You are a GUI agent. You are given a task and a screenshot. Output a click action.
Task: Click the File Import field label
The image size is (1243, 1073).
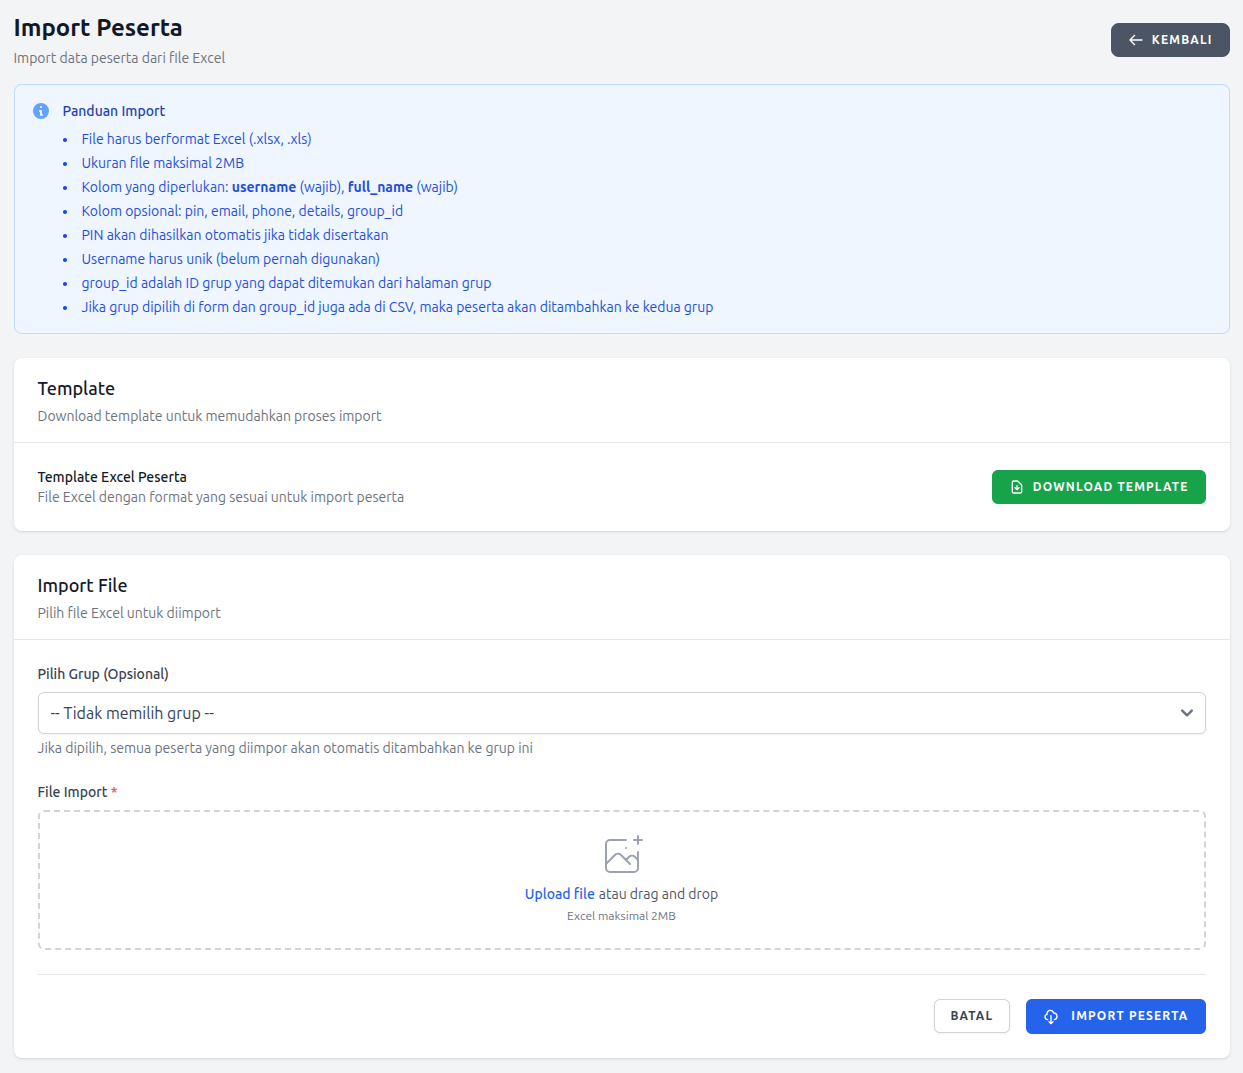[x=72, y=792]
